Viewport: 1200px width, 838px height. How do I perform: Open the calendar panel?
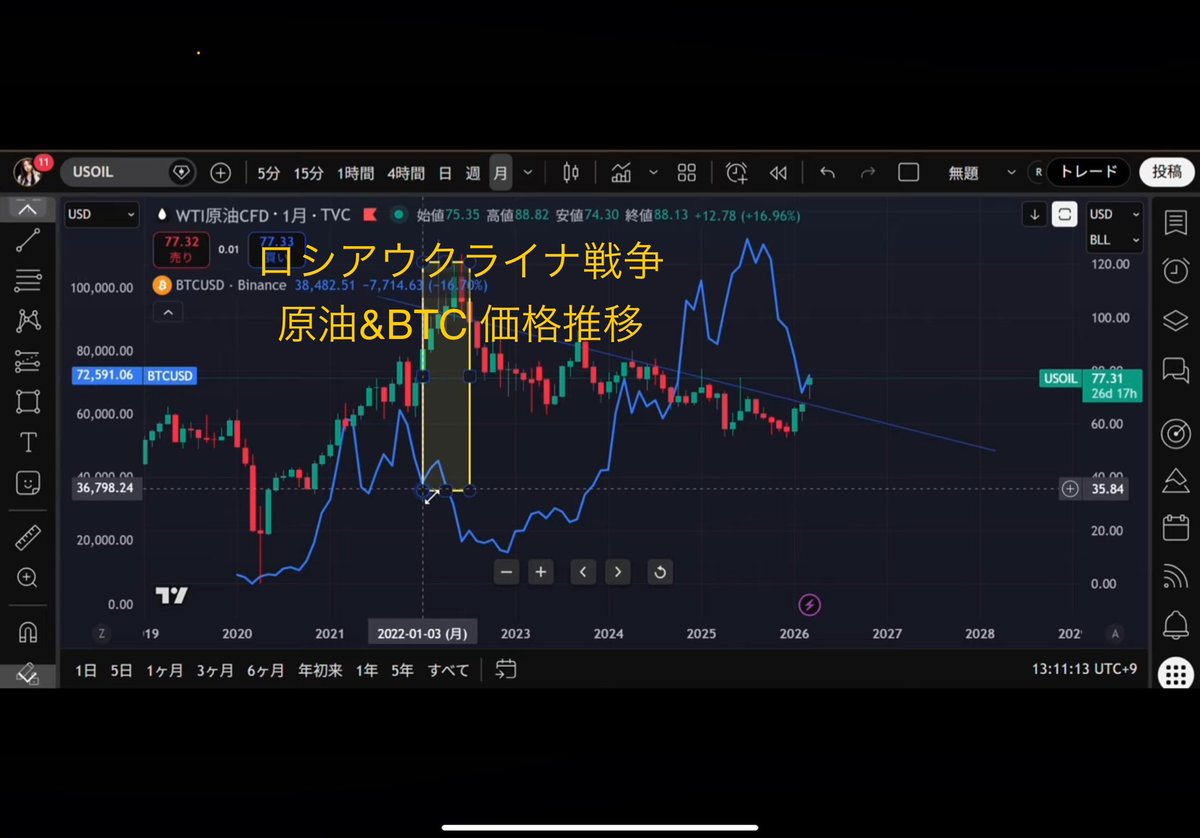tap(1174, 527)
